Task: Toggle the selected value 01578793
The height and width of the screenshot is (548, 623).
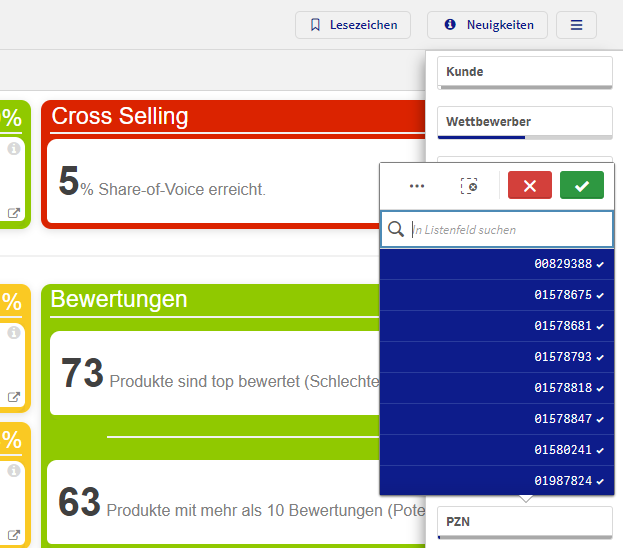Action: tap(497, 357)
